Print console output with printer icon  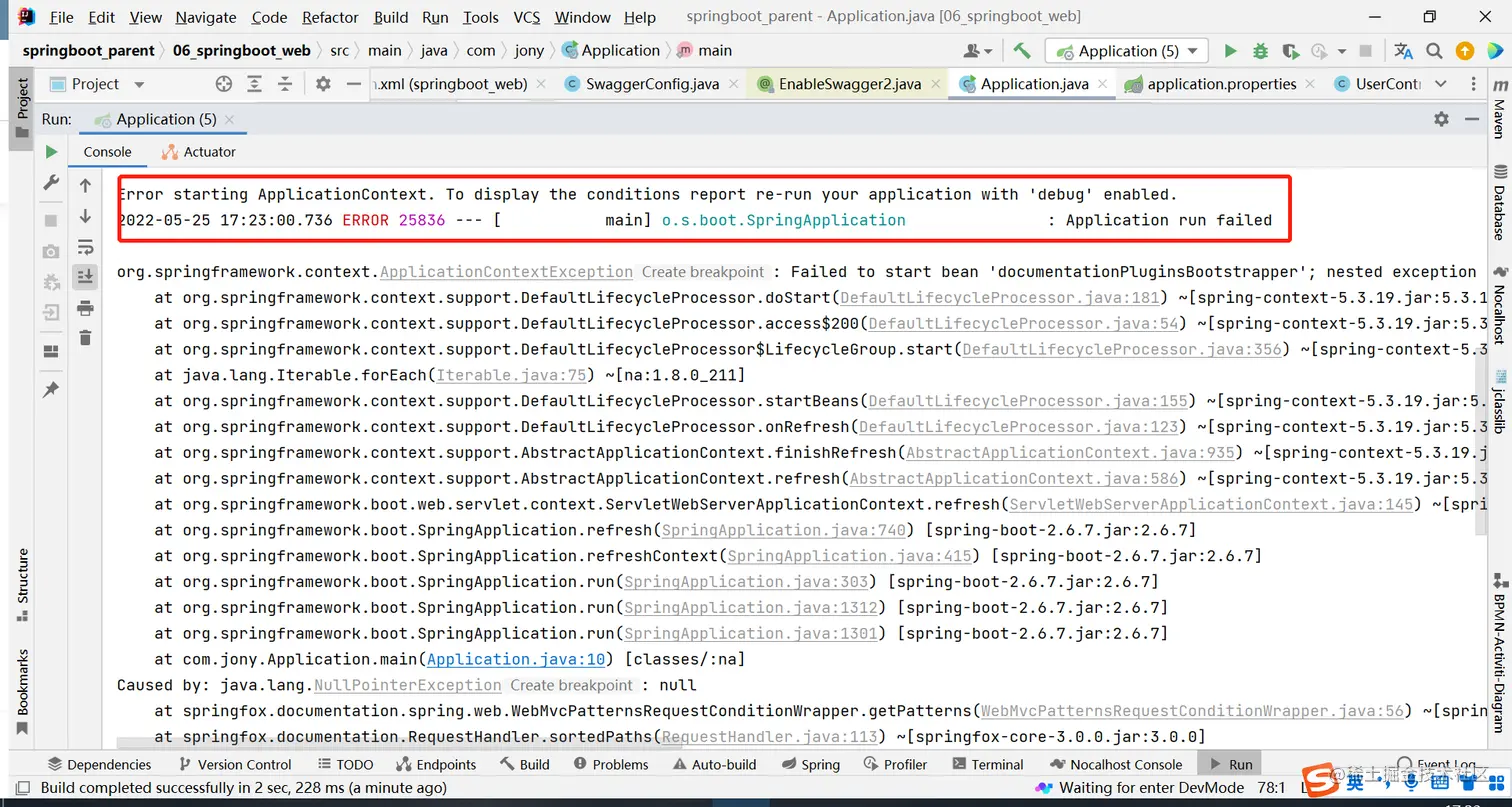85,307
